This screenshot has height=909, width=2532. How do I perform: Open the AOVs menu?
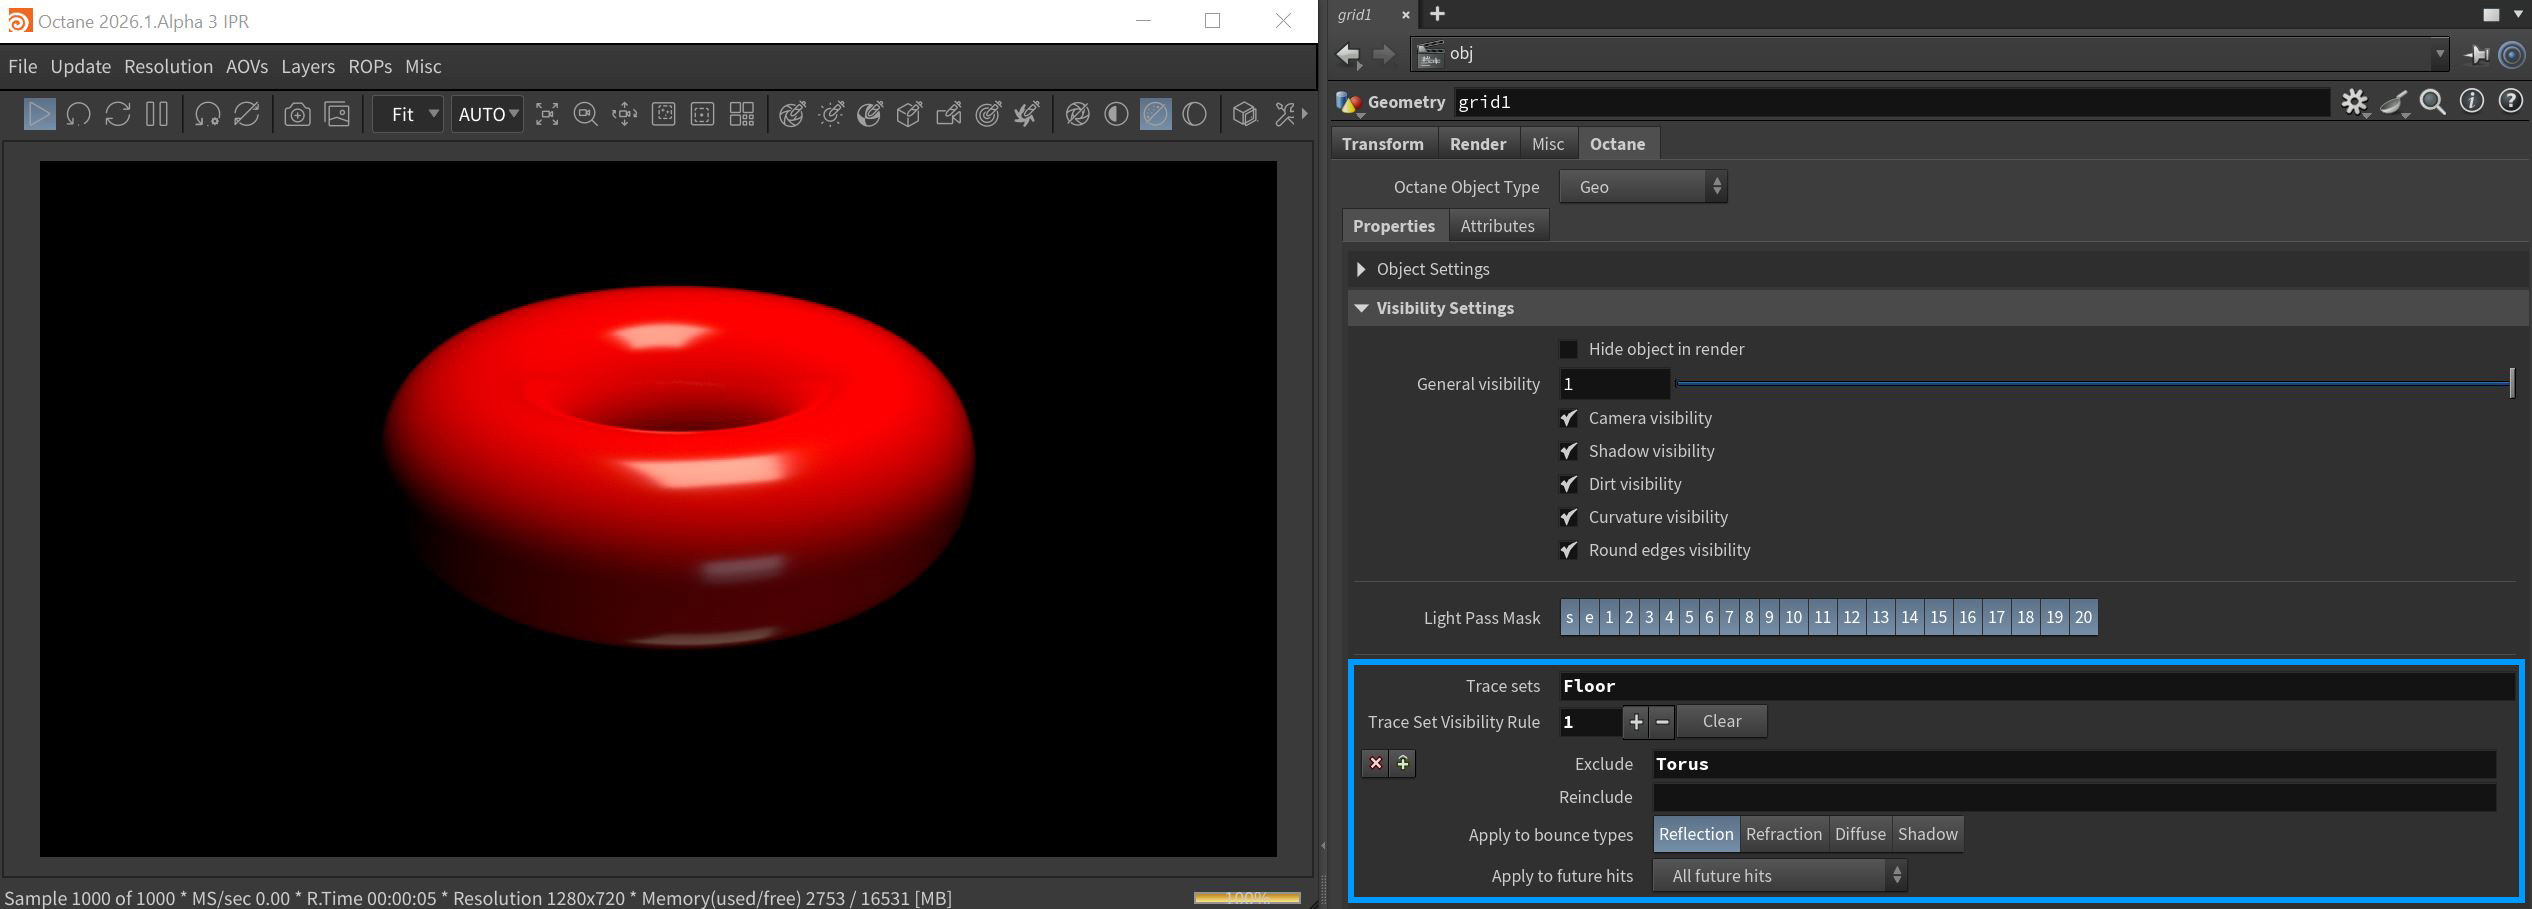[x=246, y=66]
